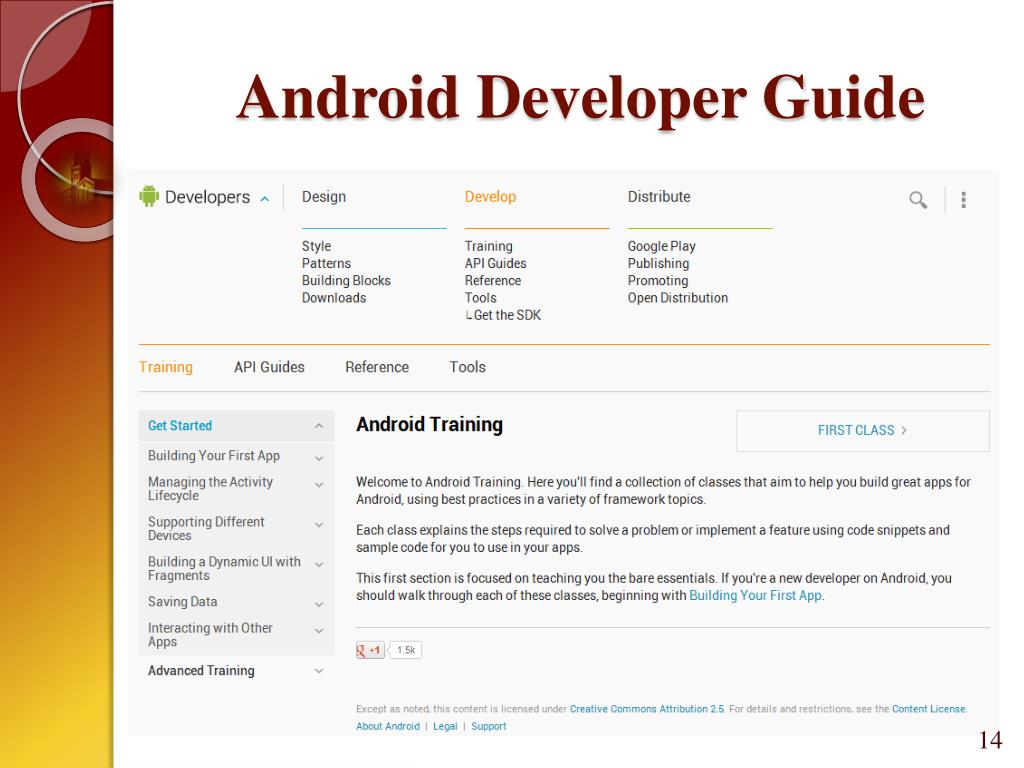The height and width of the screenshot is (768, 1024).
Task: Switch to the API Guides tab
Action: [269, 367]
